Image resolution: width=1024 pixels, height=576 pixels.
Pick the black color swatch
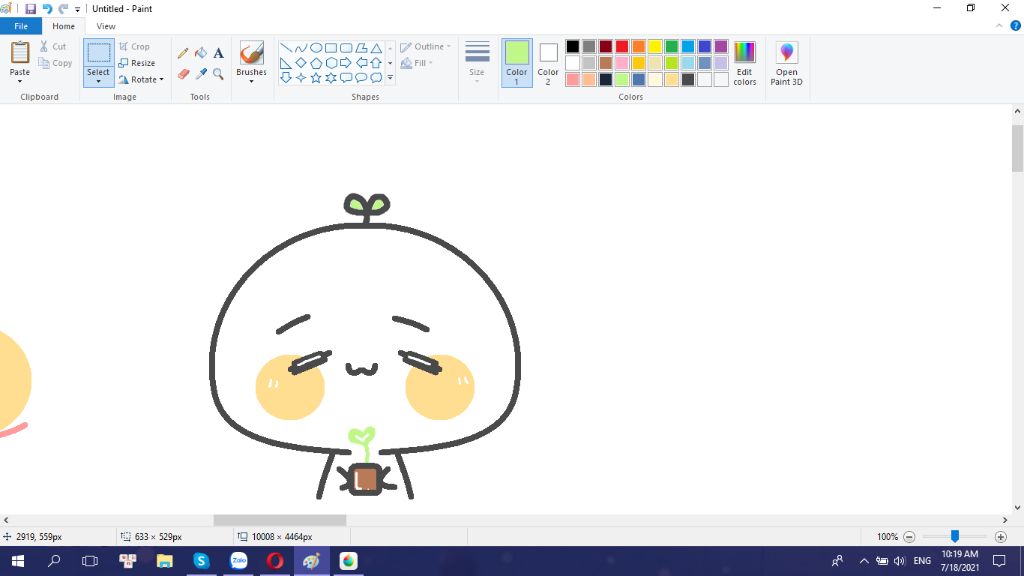(x=573, y=46)
